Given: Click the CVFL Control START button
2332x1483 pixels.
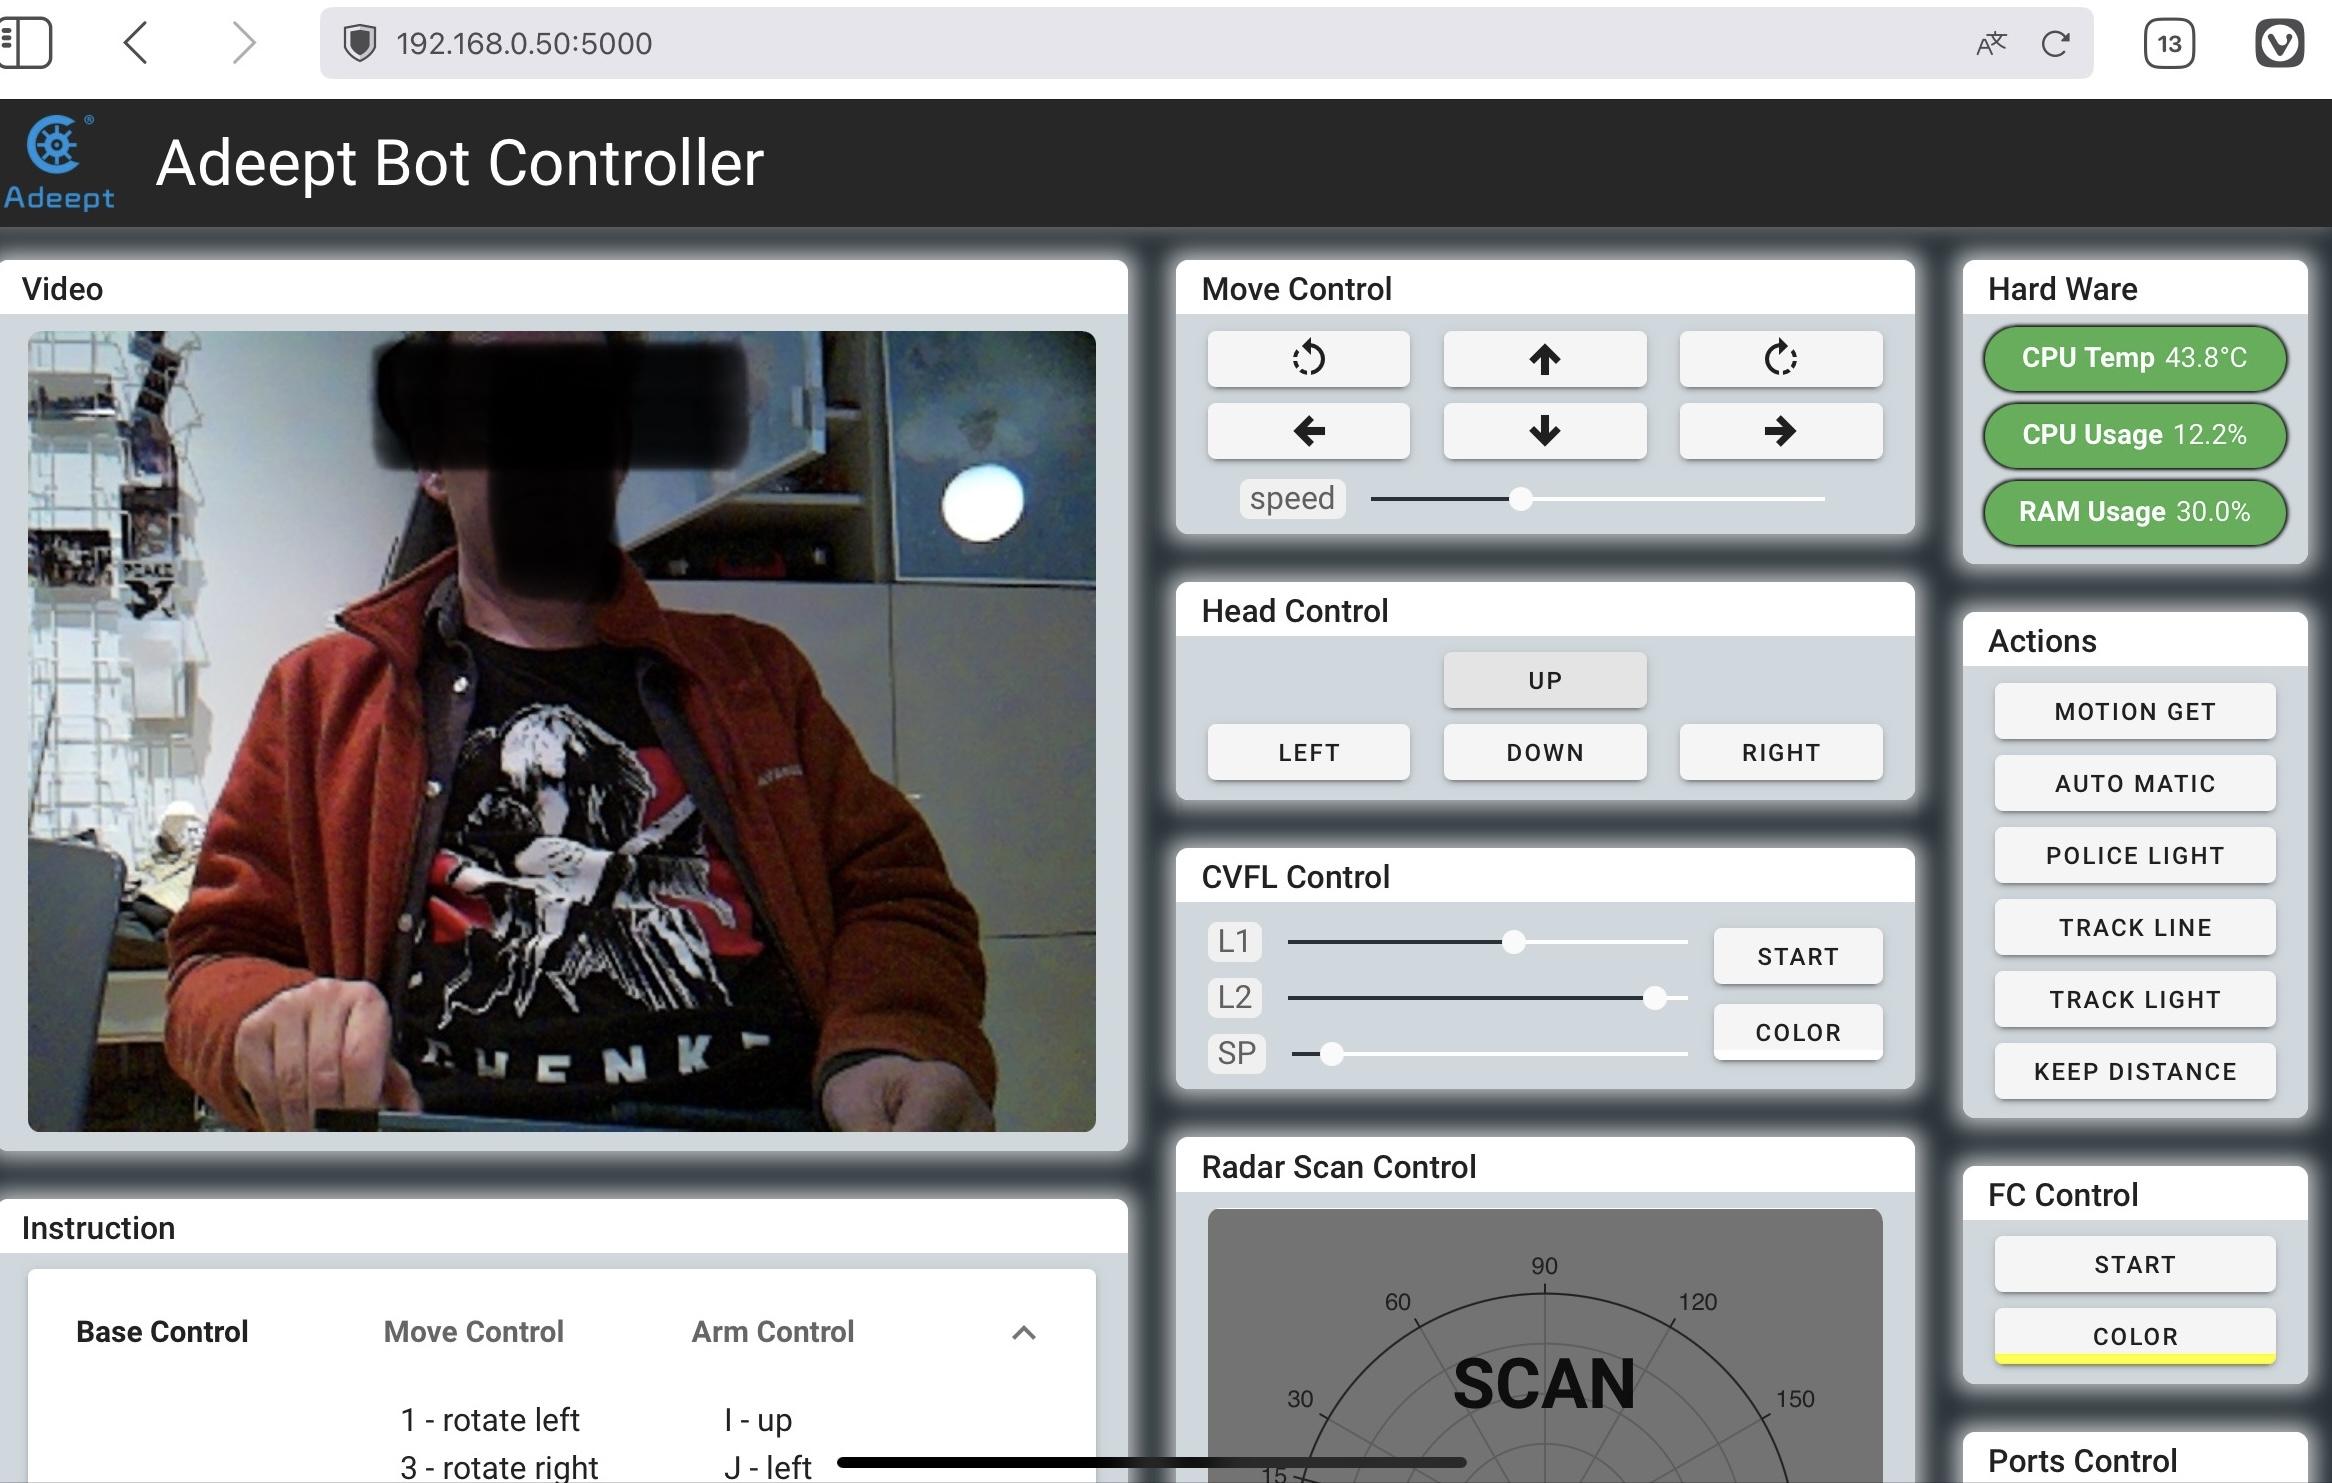Looking at the screenshot, I should pos(1797,956).
